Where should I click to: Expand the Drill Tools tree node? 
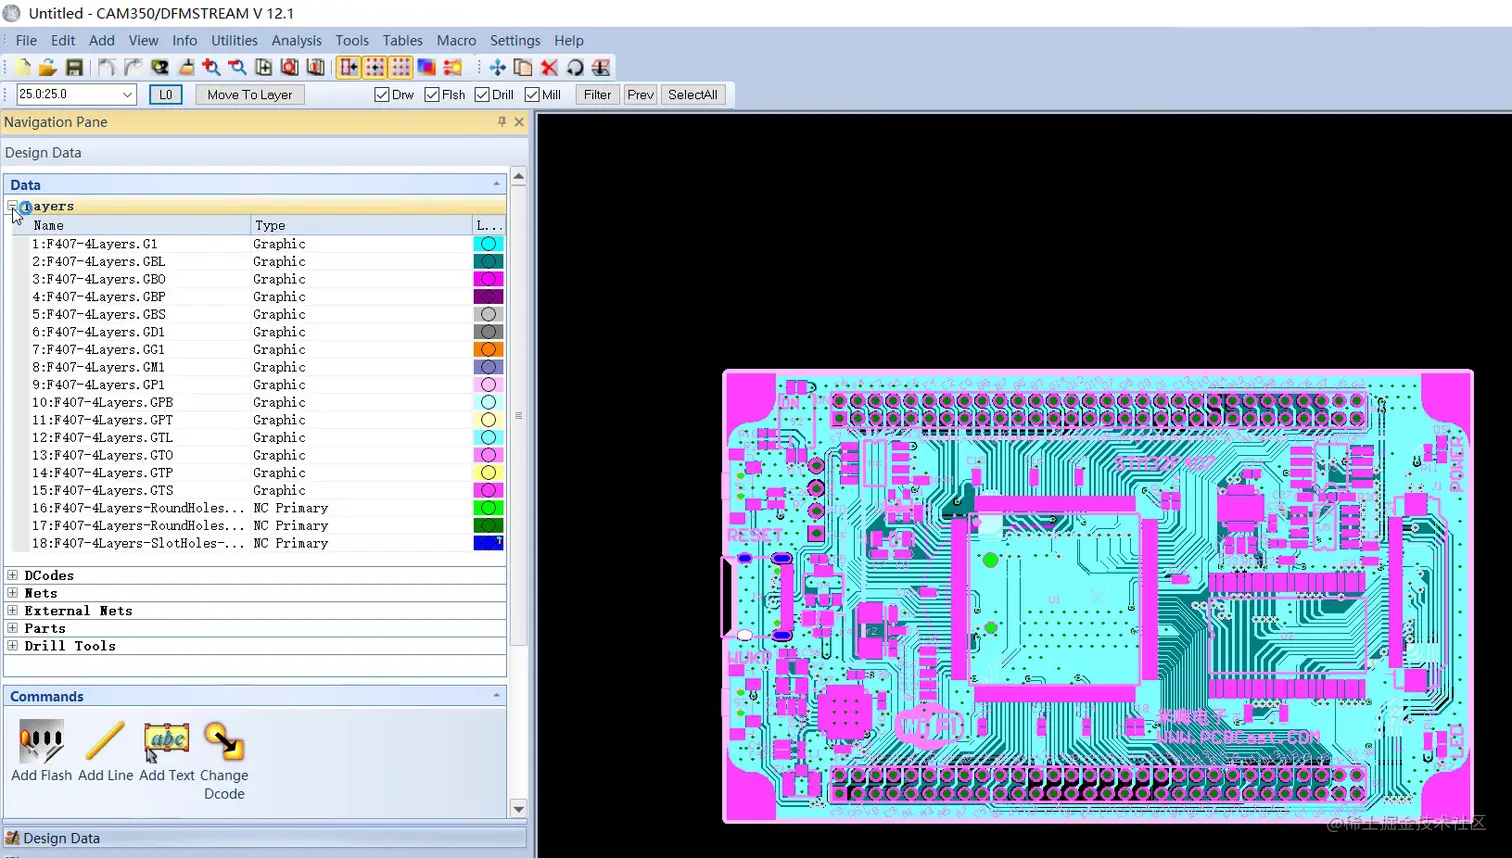(x=13, y=646)
